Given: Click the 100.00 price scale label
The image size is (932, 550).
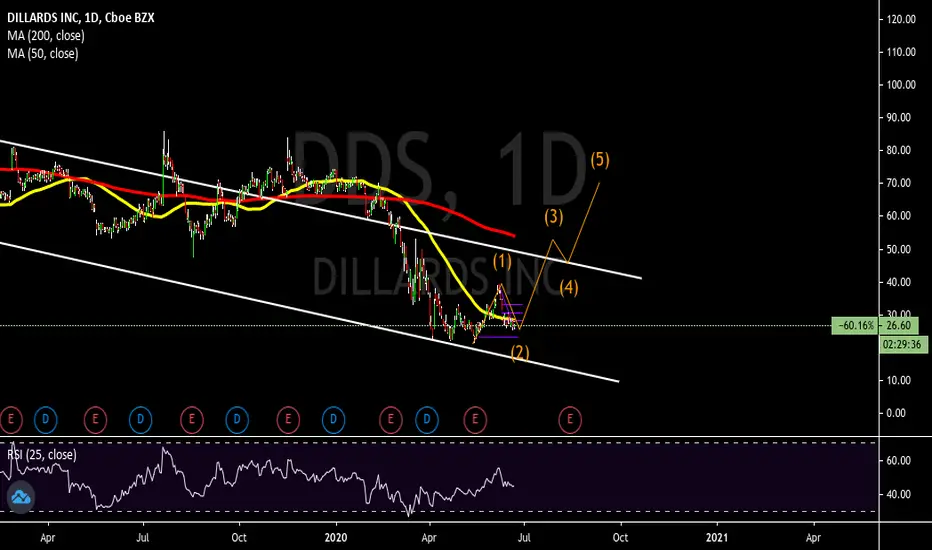Looking at the screenshot, I should [x=901, y=84].
